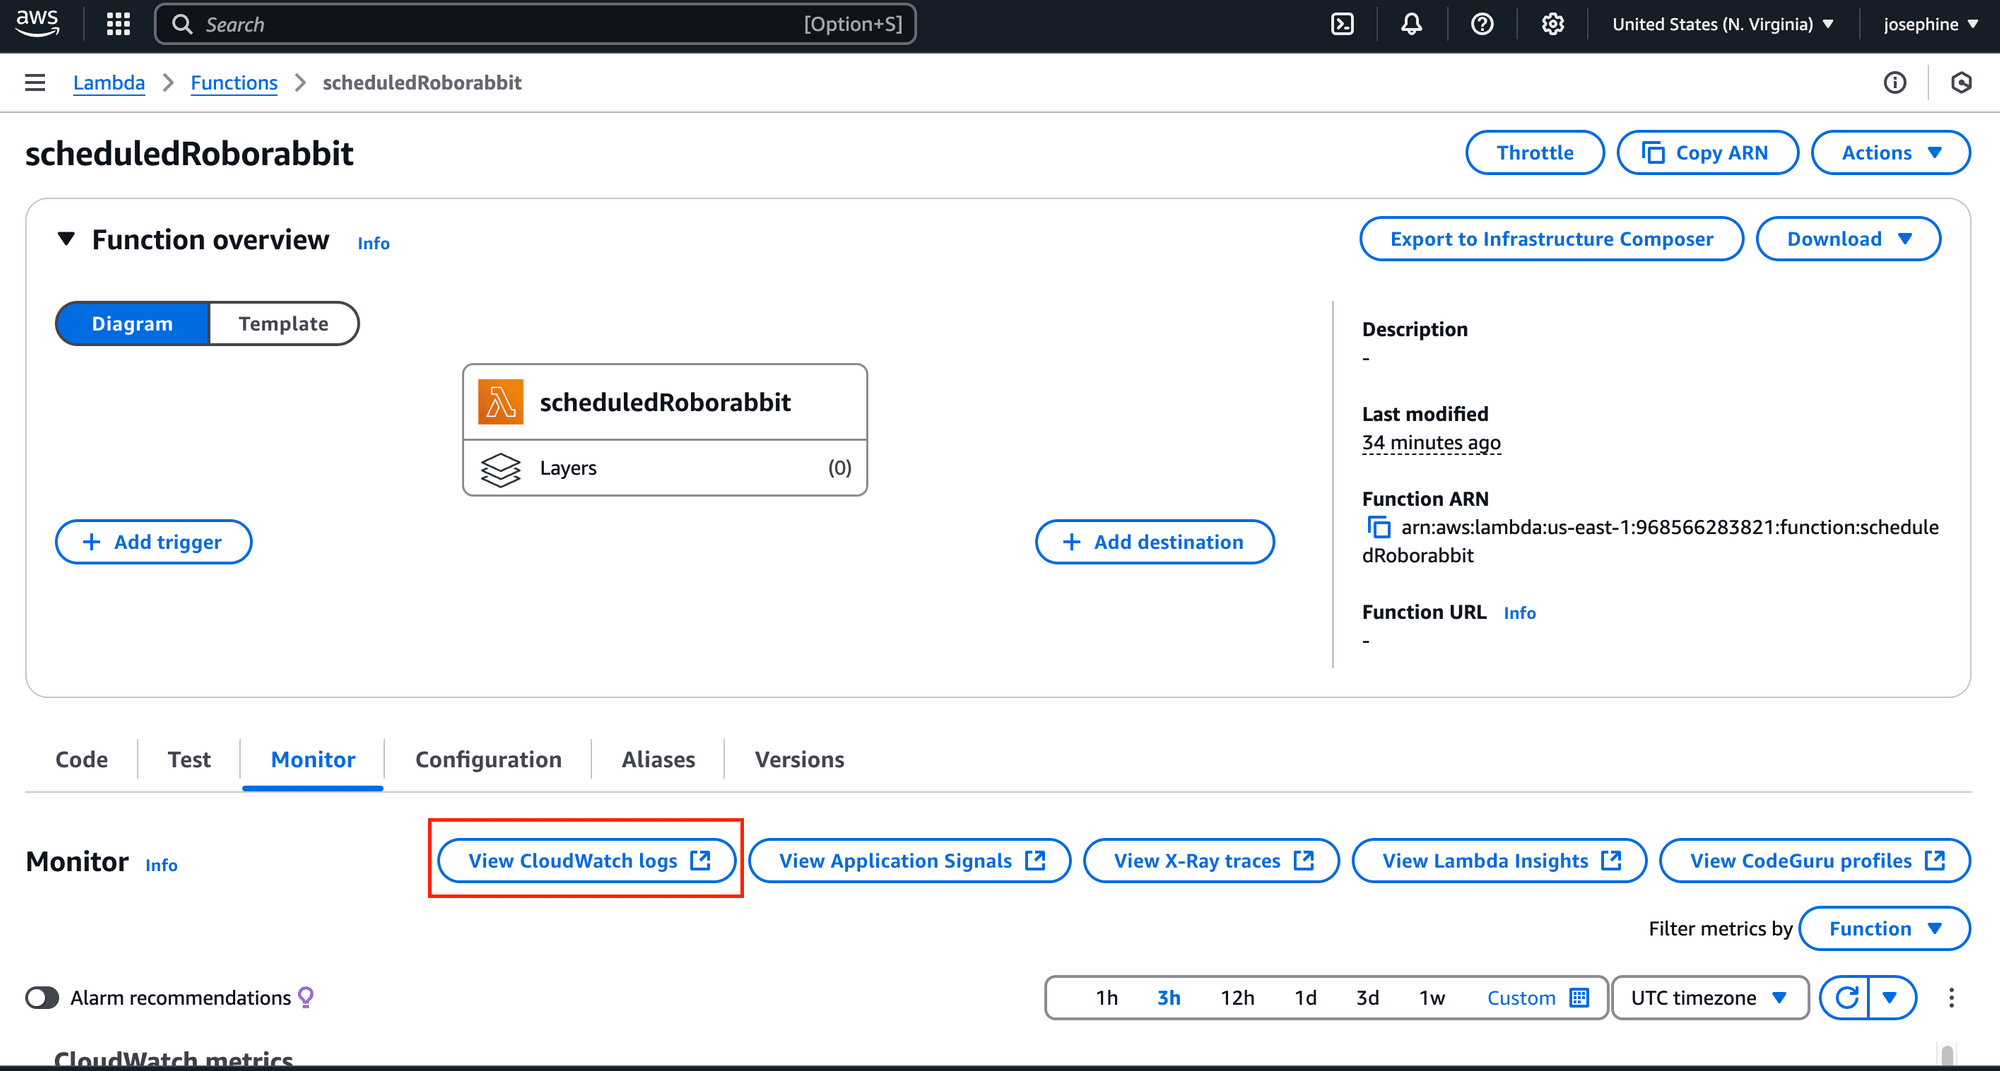Image resolution: width=2000 pixels, height=1071 pixels.
Task: Click the '34 minutes ago' last modified text
Action: (x=1431, y=442)
